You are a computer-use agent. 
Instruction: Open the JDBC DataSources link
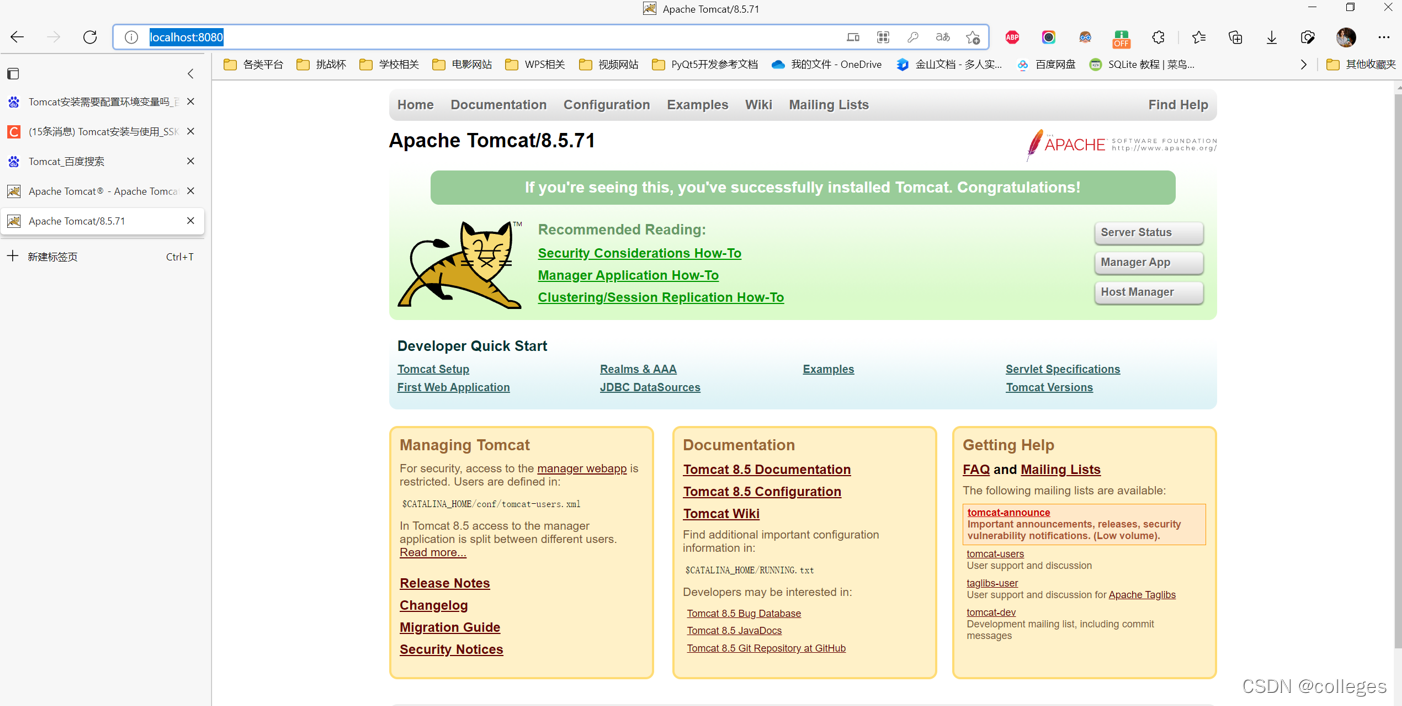click(x=650, y=387)
